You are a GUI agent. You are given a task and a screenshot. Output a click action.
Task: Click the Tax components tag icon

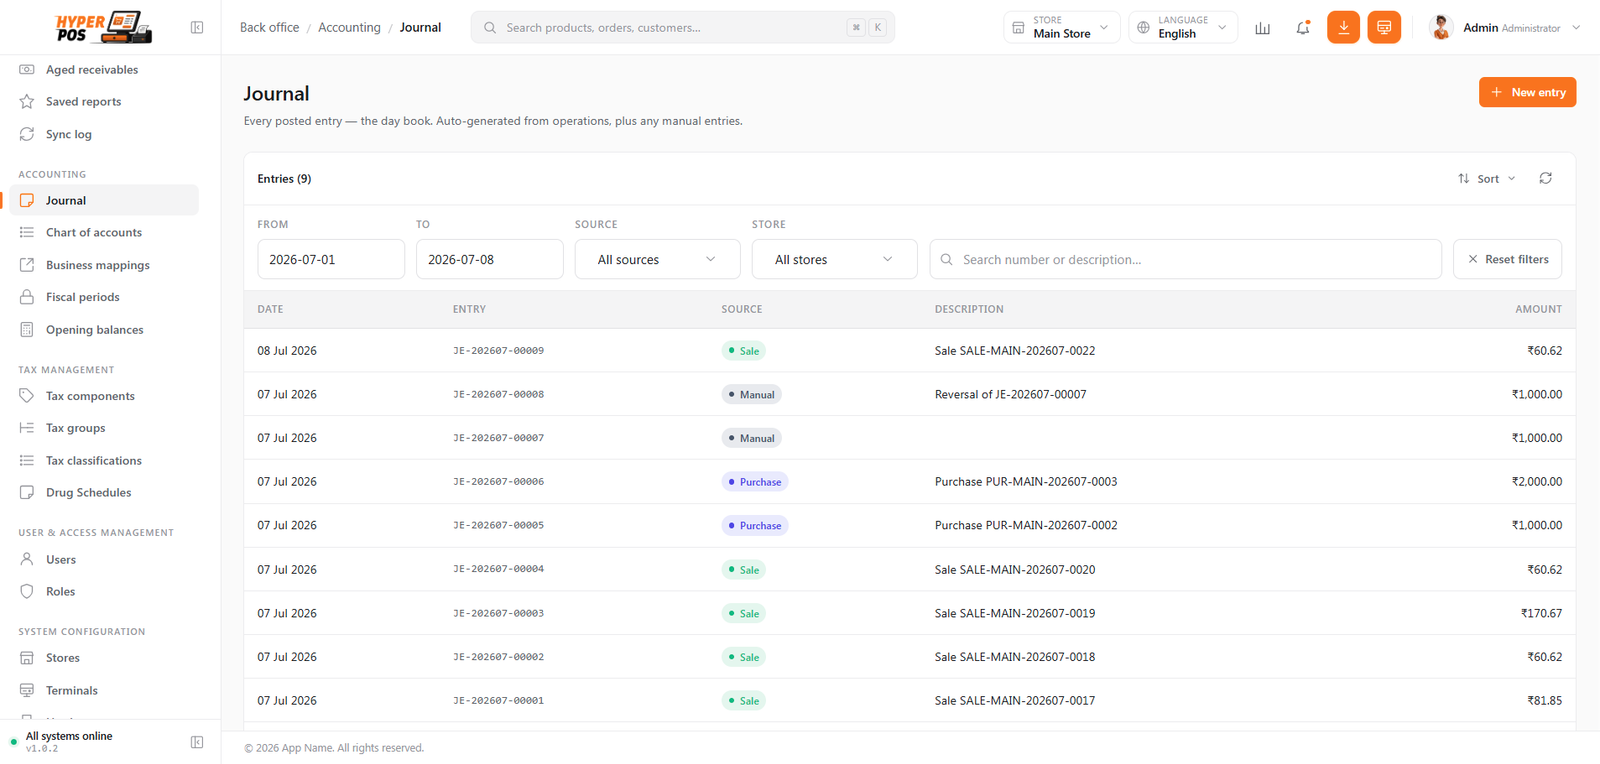tap(27, 396)
